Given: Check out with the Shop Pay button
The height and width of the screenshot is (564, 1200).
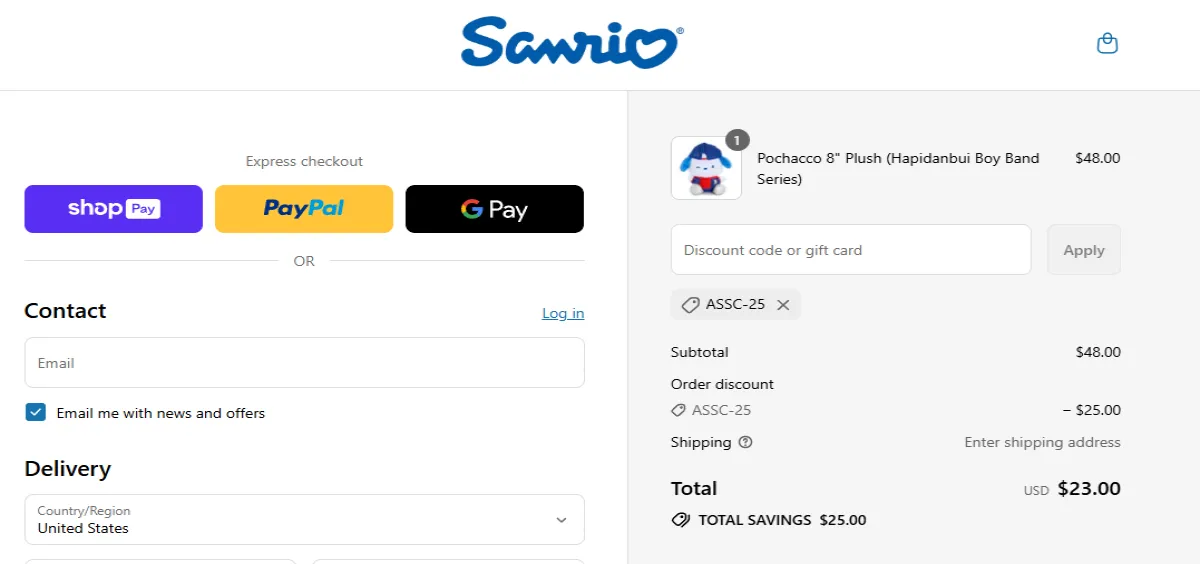Looking at the screenshot, I should tap(114, 209).
